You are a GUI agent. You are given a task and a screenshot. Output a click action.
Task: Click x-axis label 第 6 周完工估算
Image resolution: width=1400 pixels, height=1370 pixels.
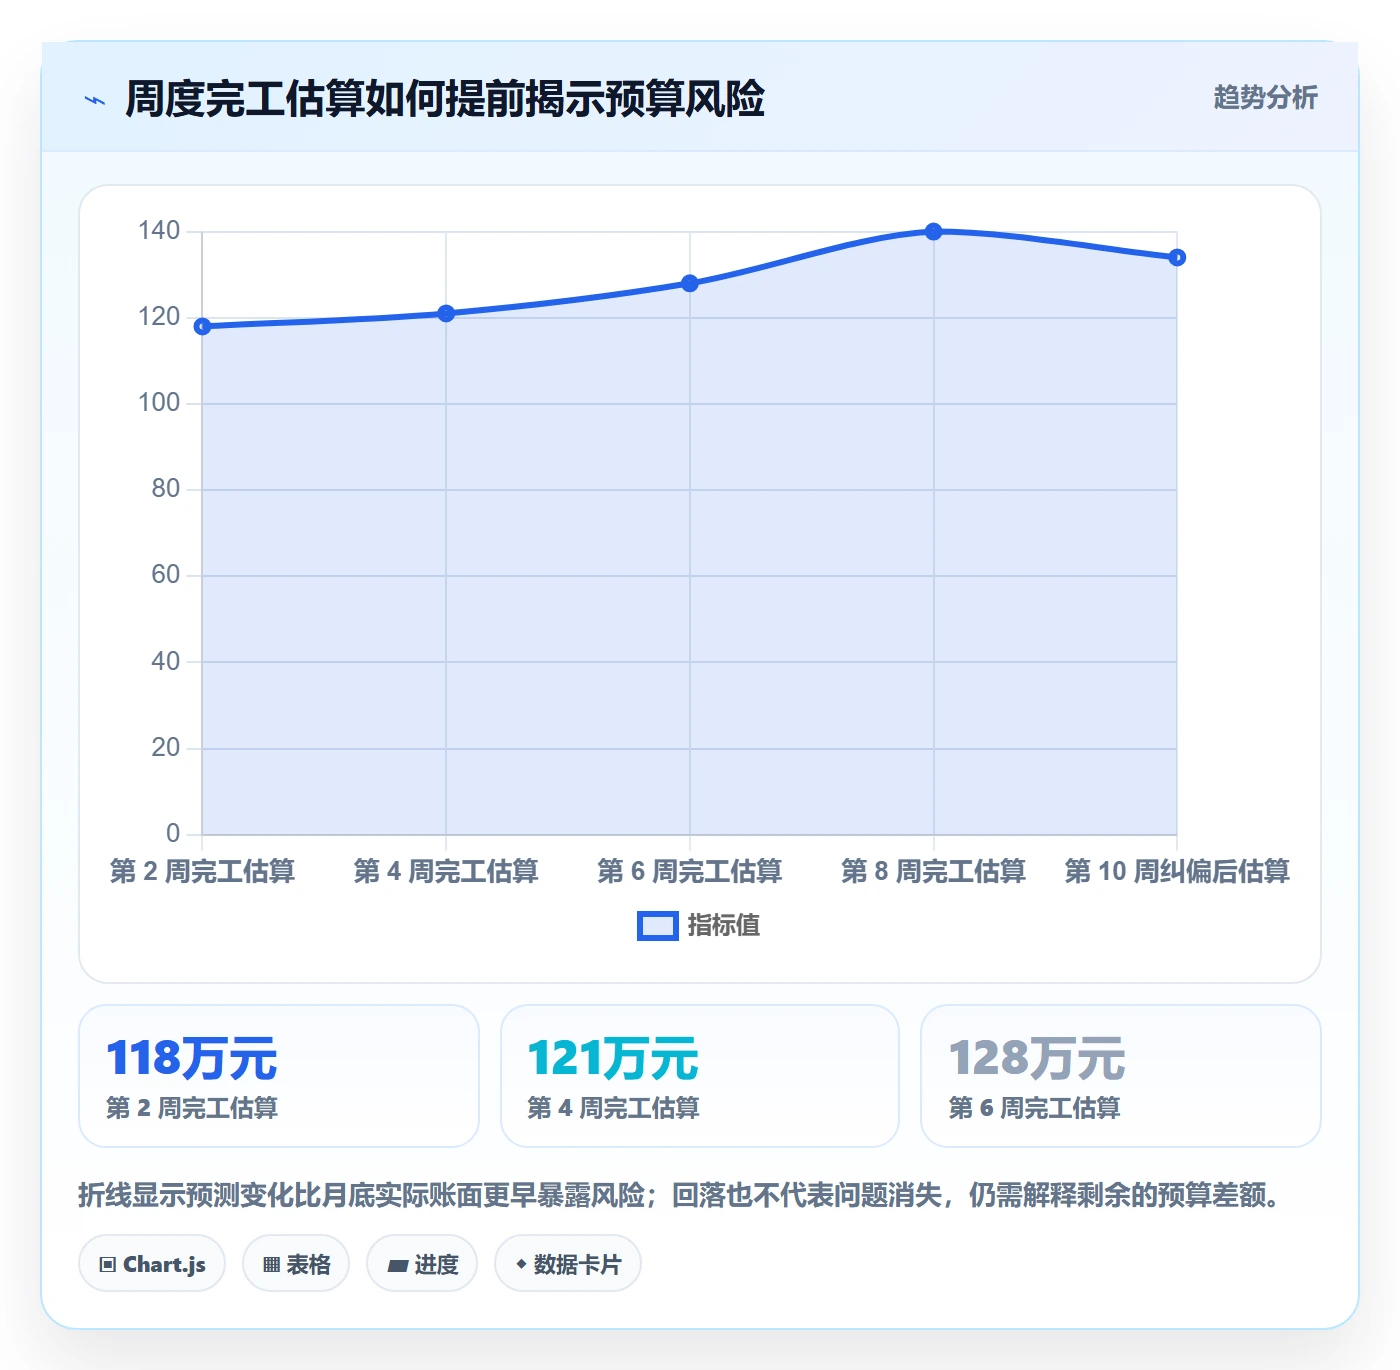(x=690, y=871)
